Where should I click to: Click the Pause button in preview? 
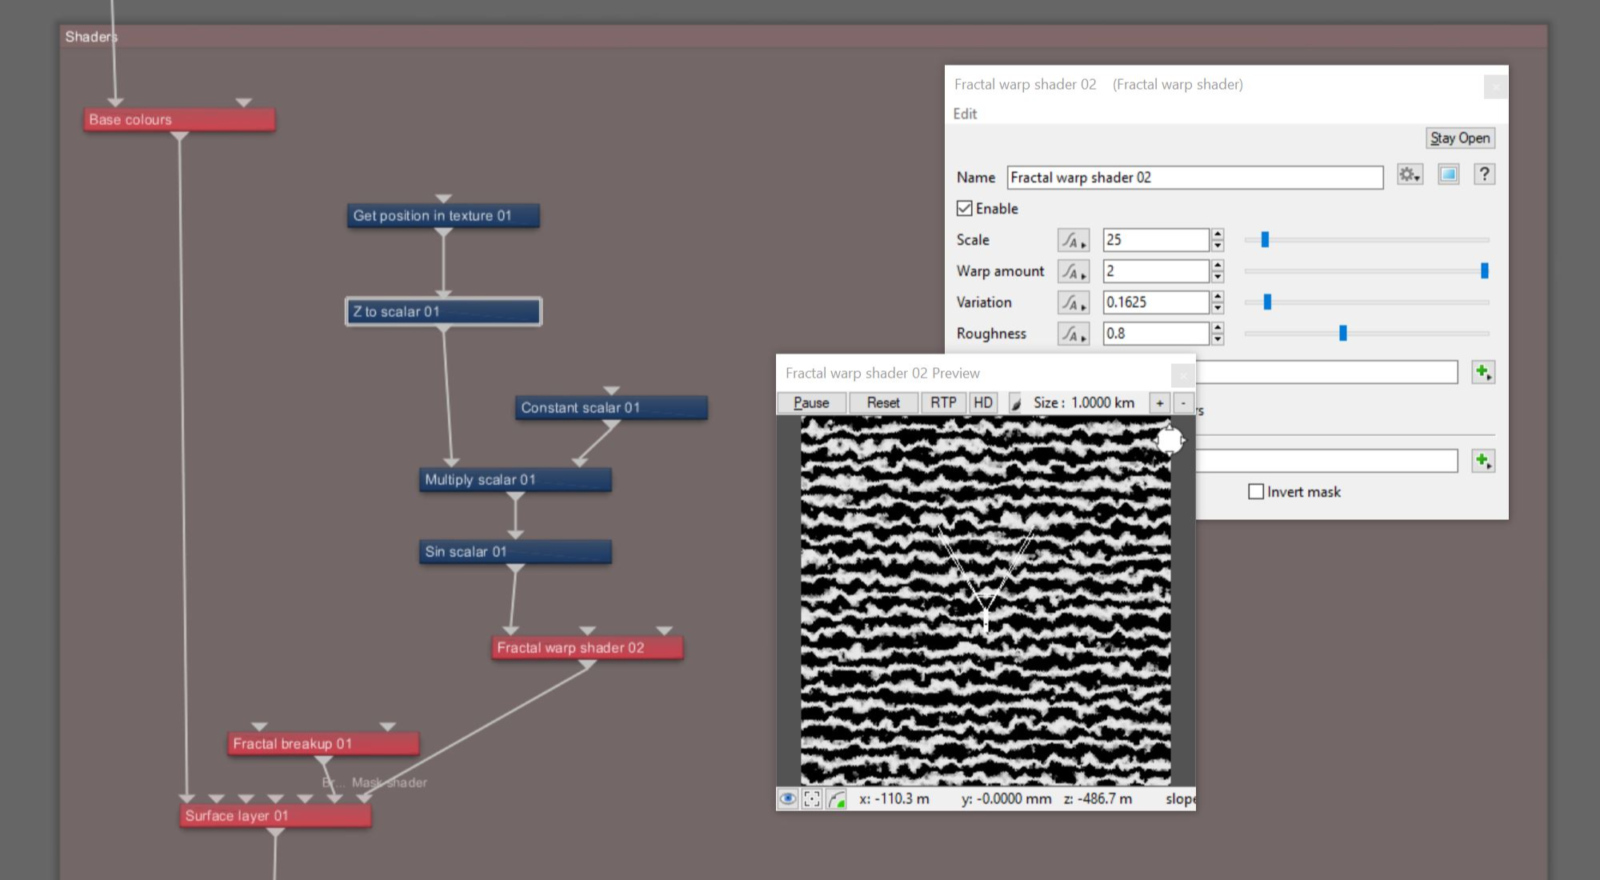coord(811,403)
